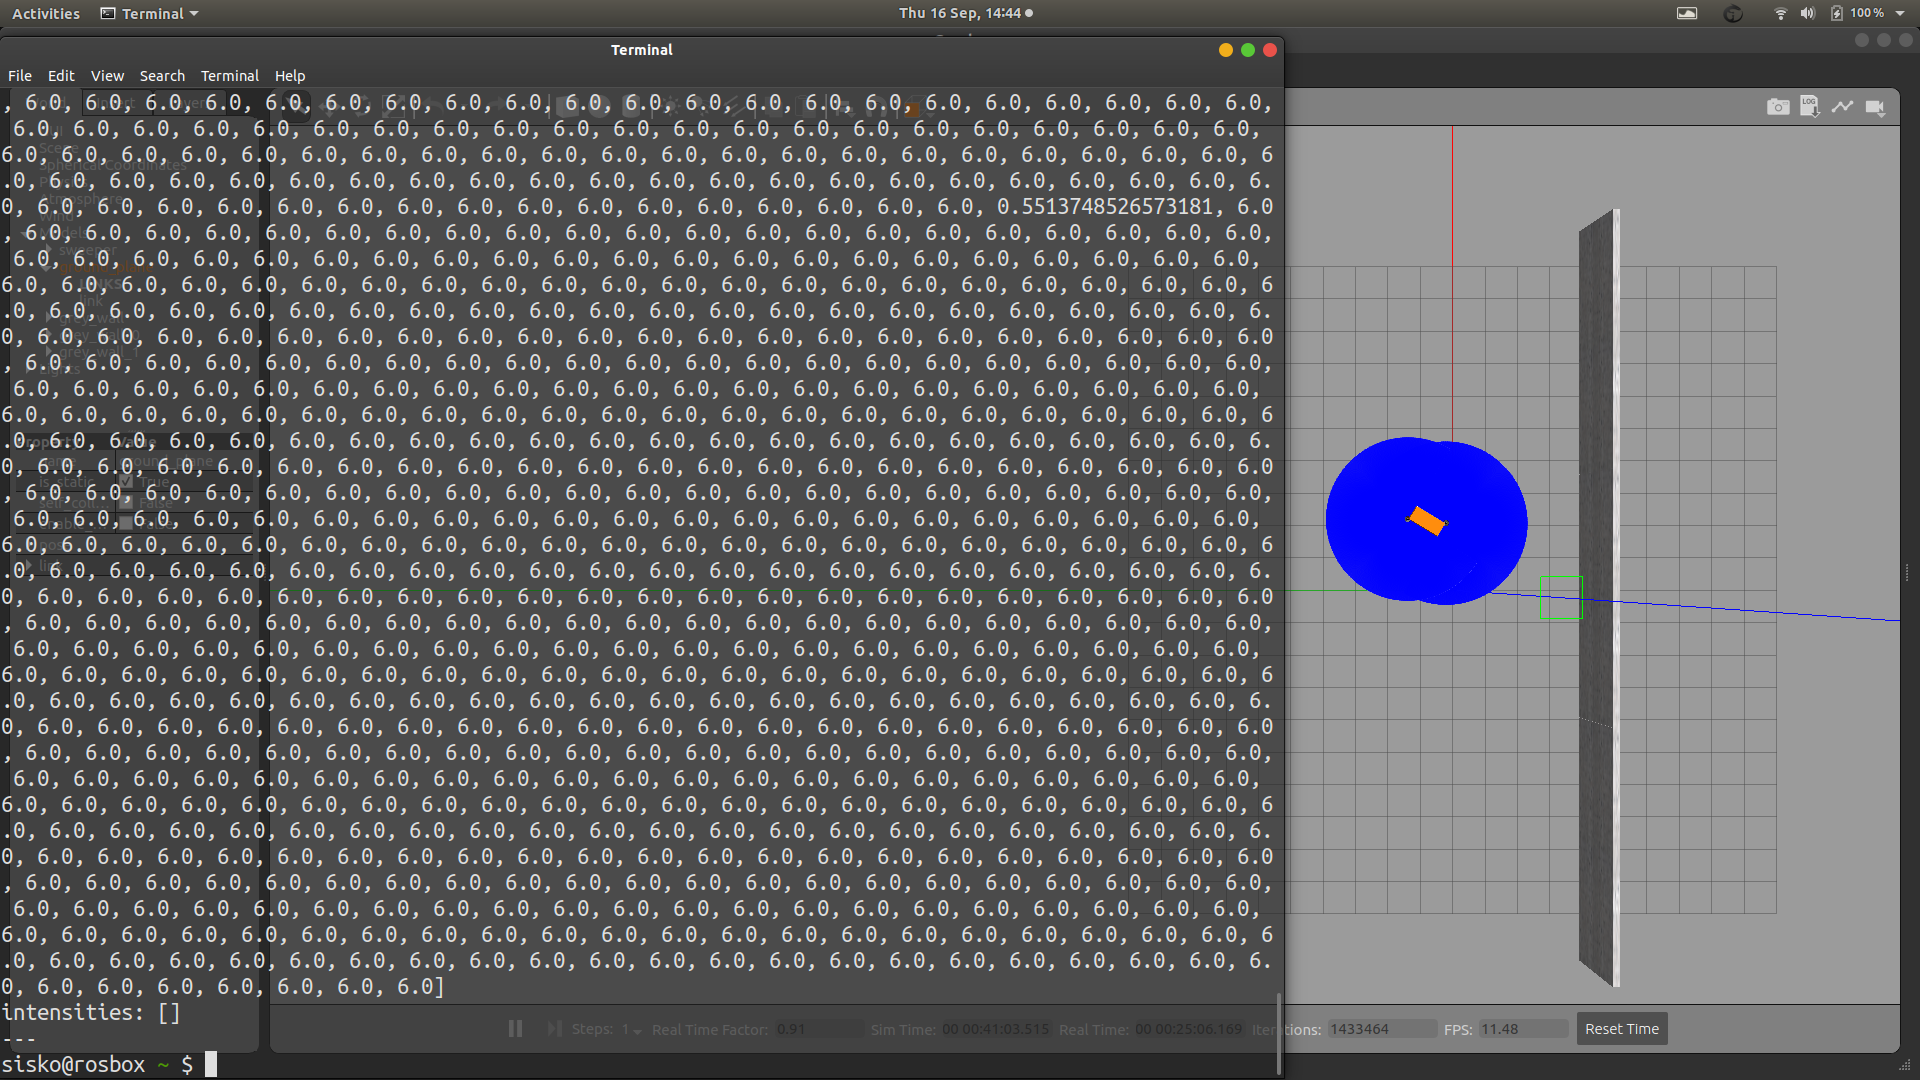Open the Terminal application menu in top bar
Screen dimensions: 1920x1080
click(x=150, y=13)
